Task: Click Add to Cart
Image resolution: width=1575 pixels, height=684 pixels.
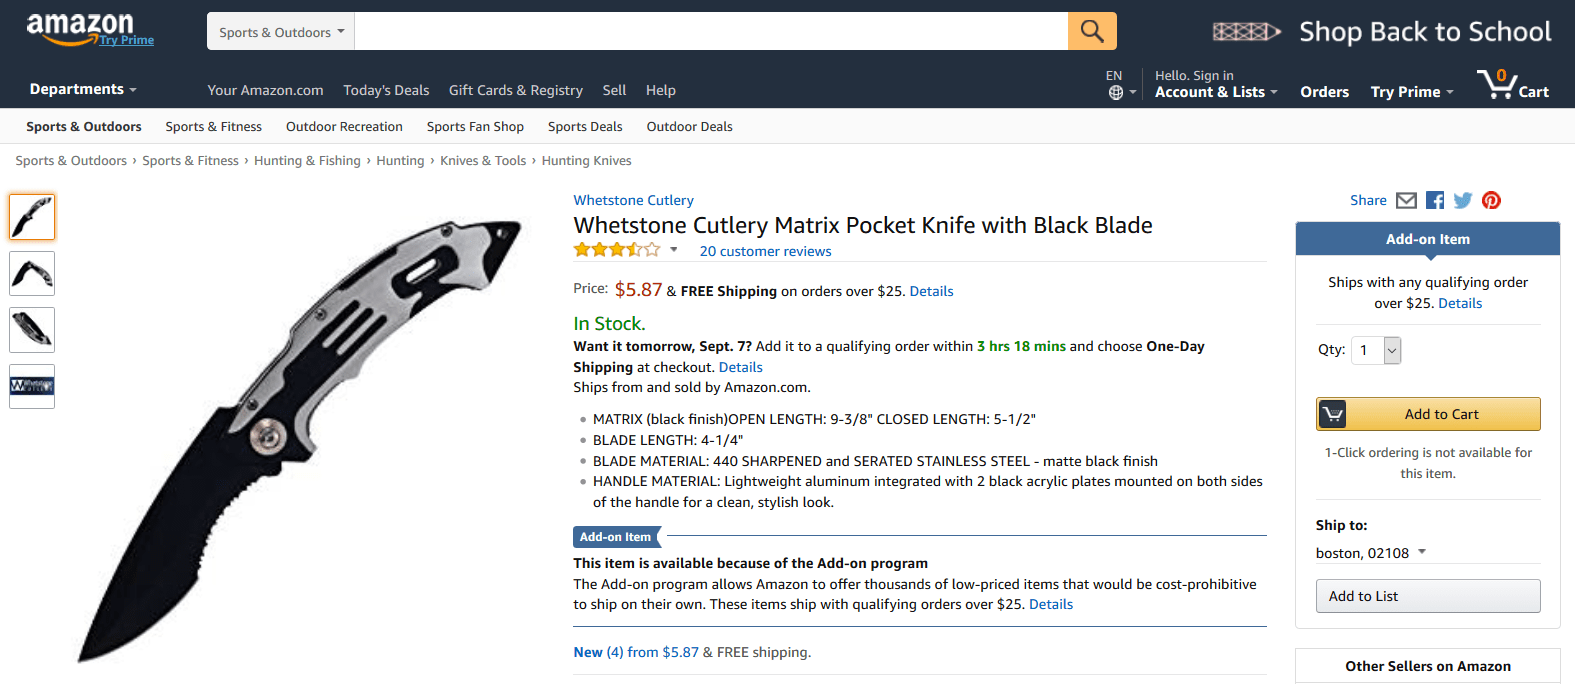Action: click(1428, 414)
